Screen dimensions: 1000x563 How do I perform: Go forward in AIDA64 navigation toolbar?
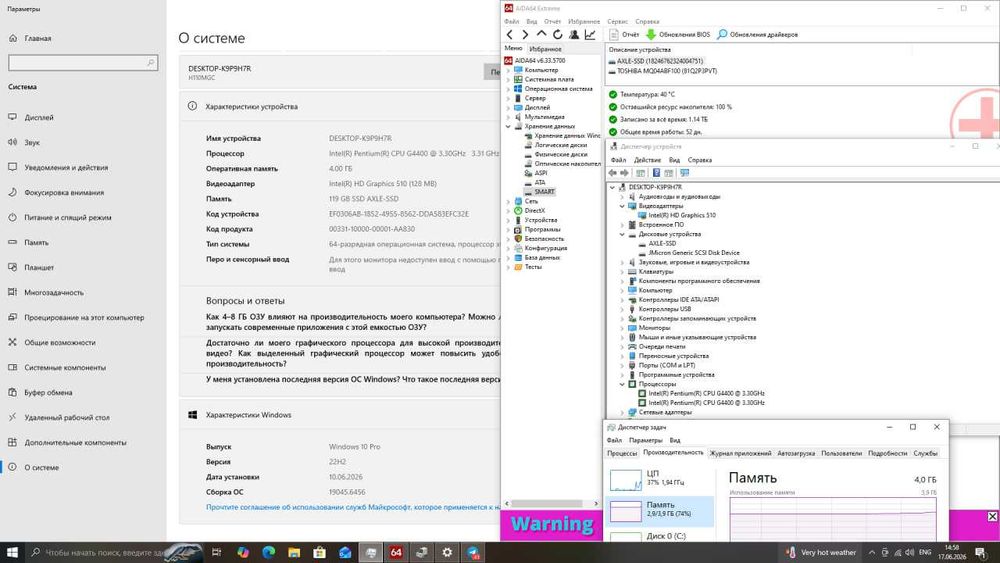[x=525, y=34]
